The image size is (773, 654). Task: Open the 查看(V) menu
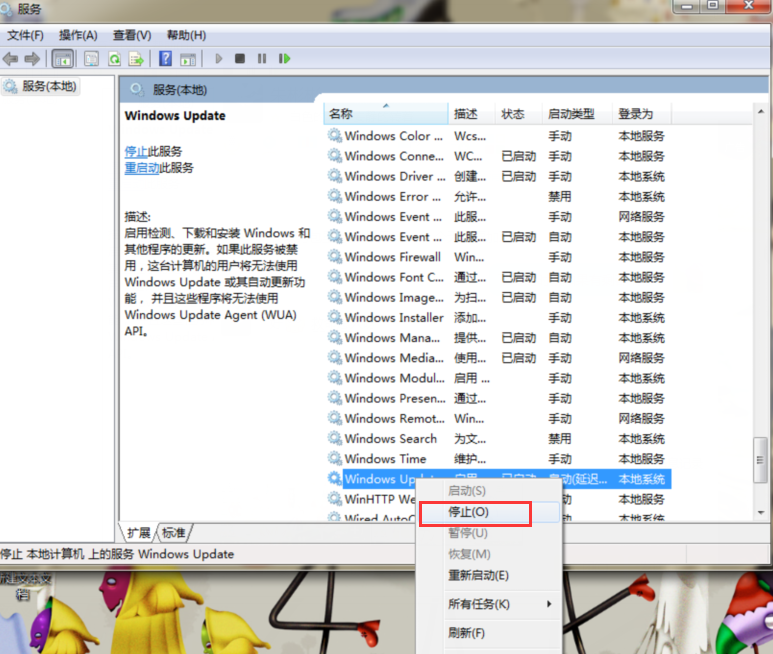(x=132, y=35)
